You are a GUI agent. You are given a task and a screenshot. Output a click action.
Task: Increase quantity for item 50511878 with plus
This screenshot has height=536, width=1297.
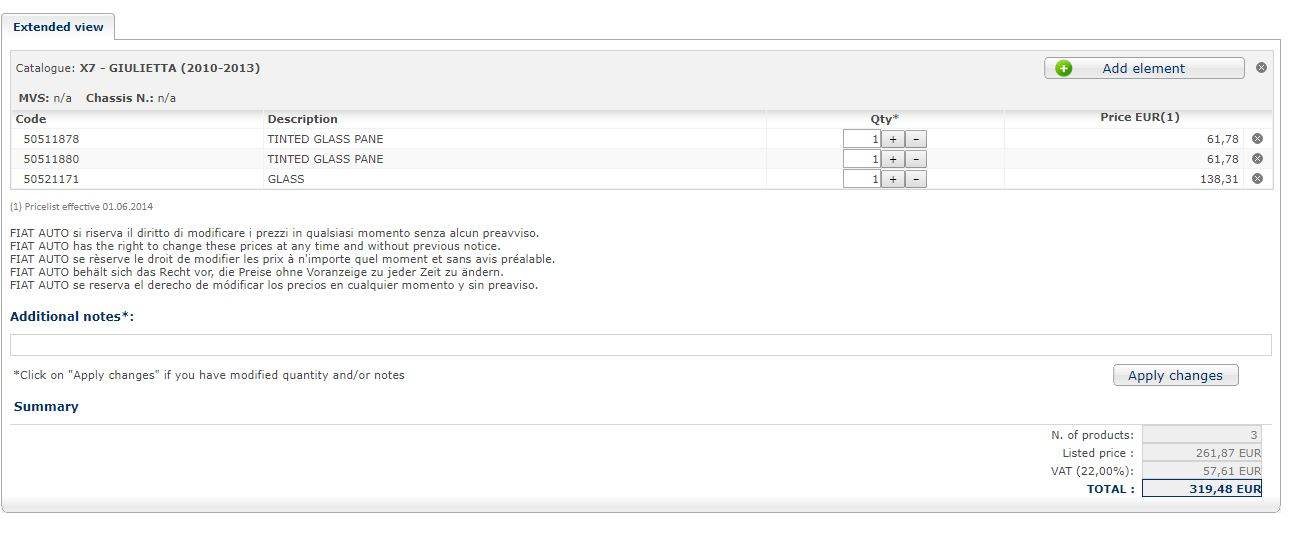892,139
